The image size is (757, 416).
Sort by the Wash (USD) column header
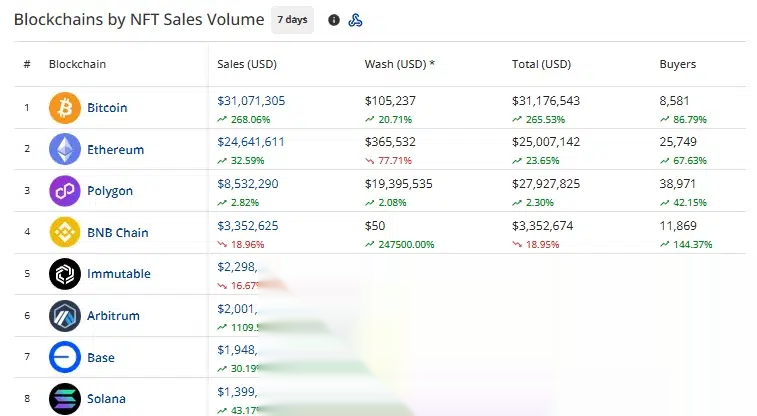[399, 64]
